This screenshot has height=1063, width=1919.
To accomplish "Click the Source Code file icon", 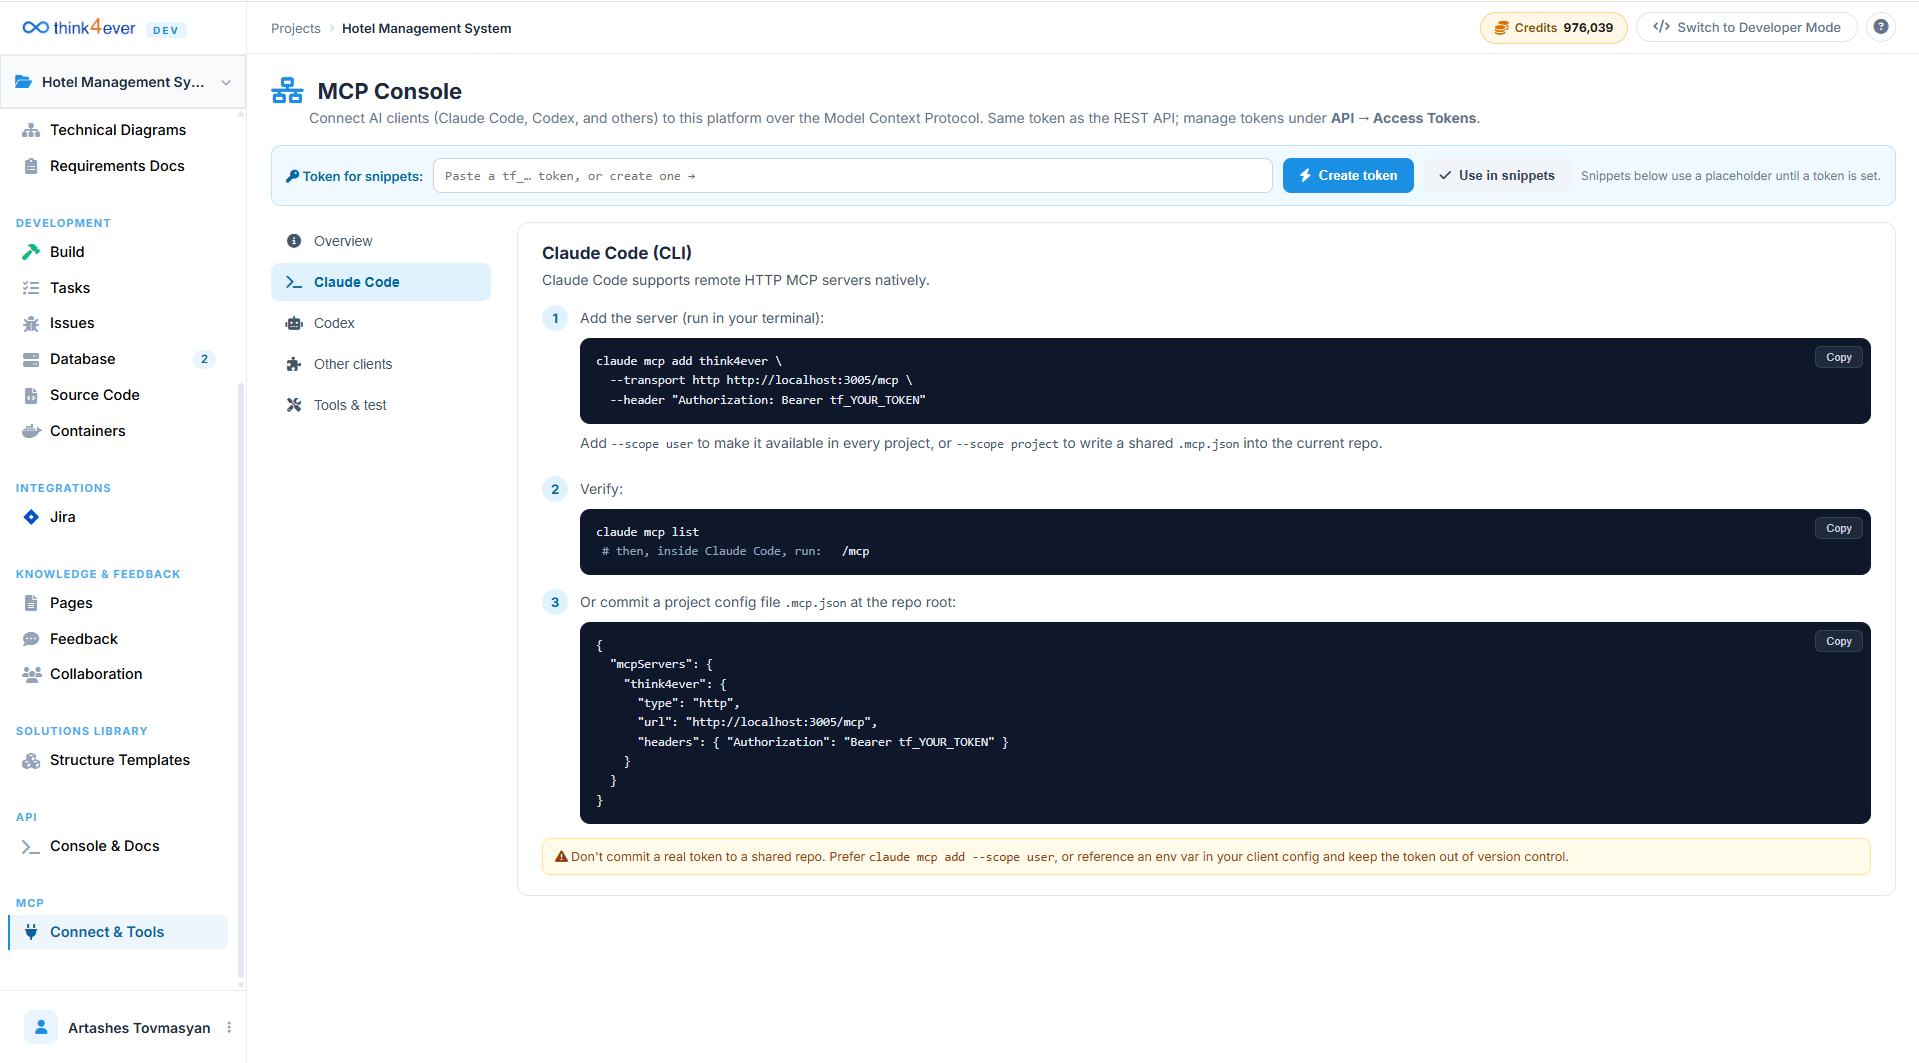I will [31, 395].
